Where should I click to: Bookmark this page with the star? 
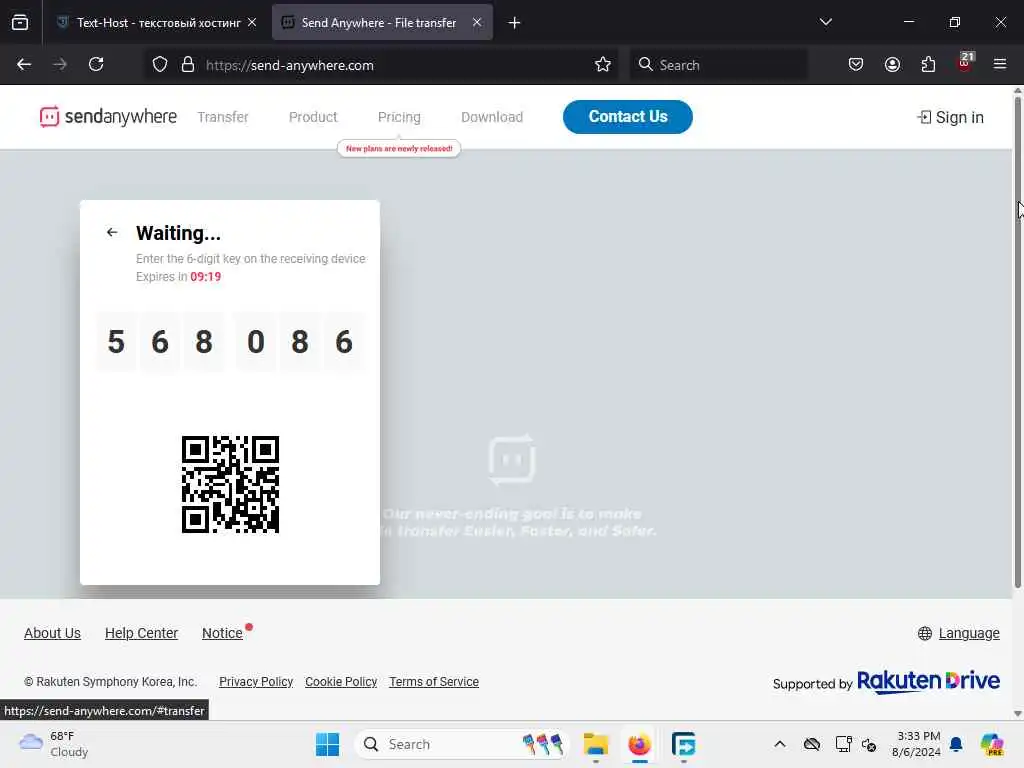(603, 65)
